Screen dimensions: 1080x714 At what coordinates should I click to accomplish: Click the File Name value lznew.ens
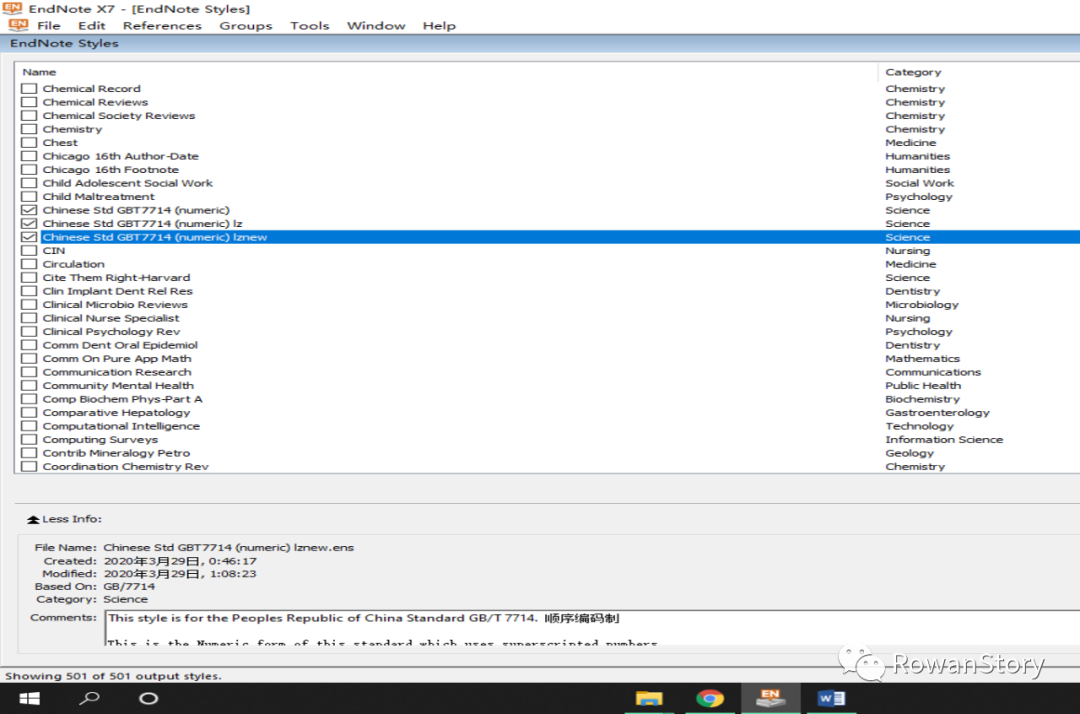[x=228, y=547]
